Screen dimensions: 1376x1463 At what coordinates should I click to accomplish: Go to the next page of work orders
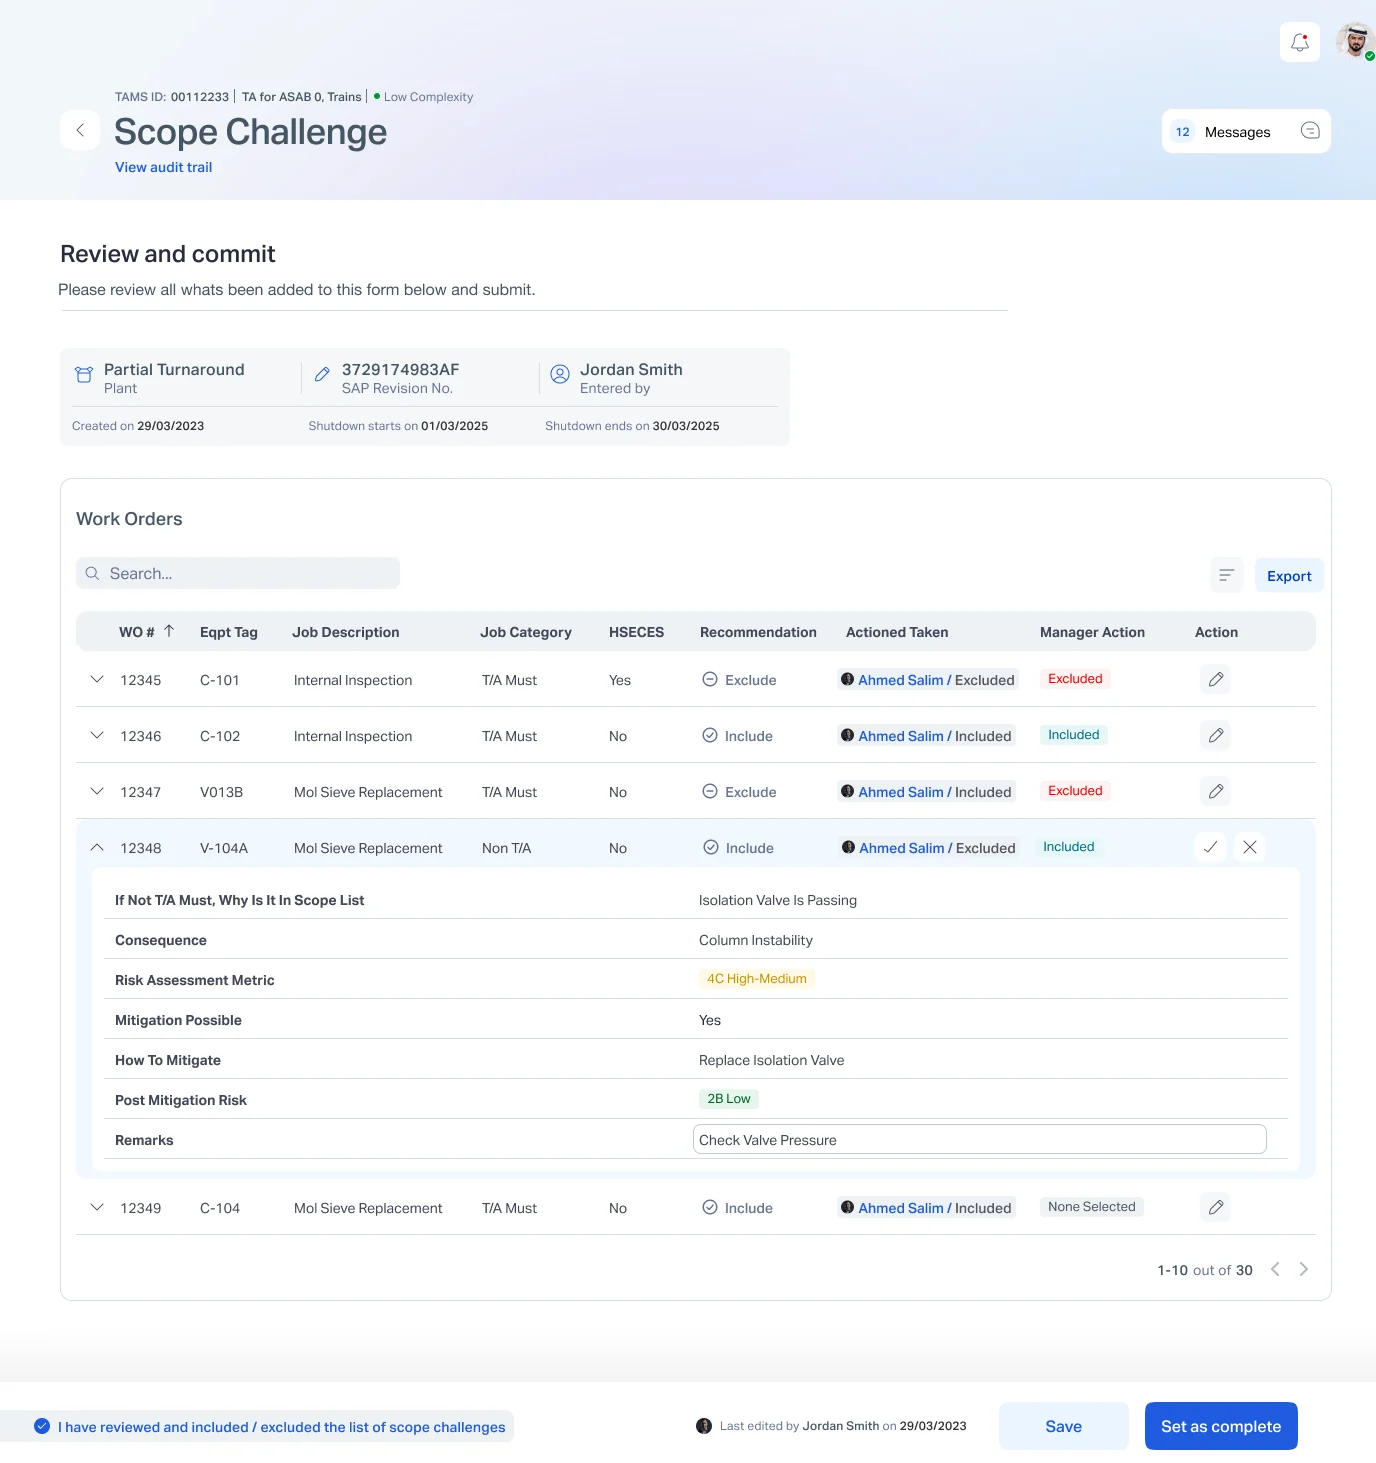(1303, 1270)
